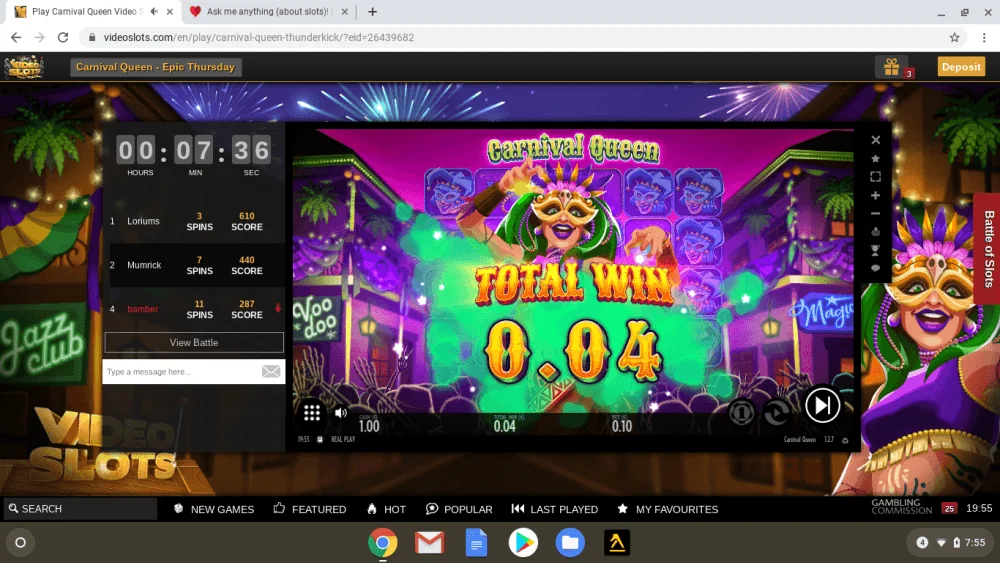Screen dimensions: 1000x563
Task: Click the game search box
Action: point(80,509)
